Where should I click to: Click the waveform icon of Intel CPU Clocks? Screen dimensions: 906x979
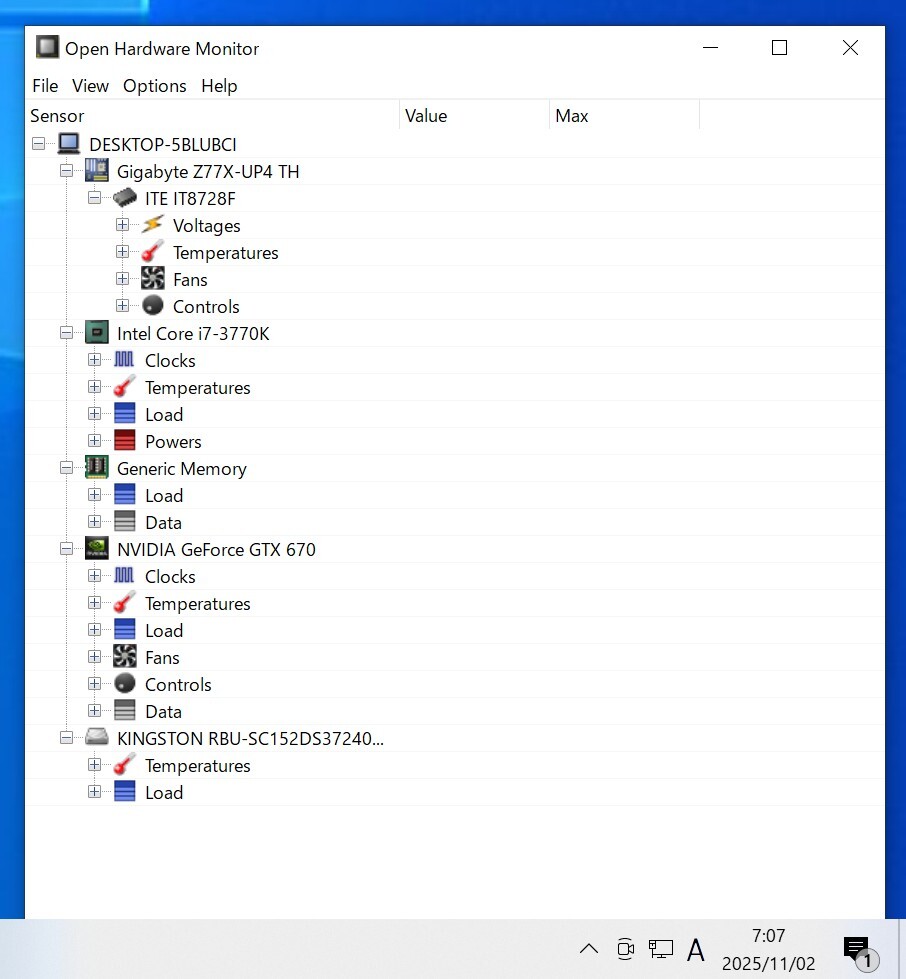click(x=124, y=359)
